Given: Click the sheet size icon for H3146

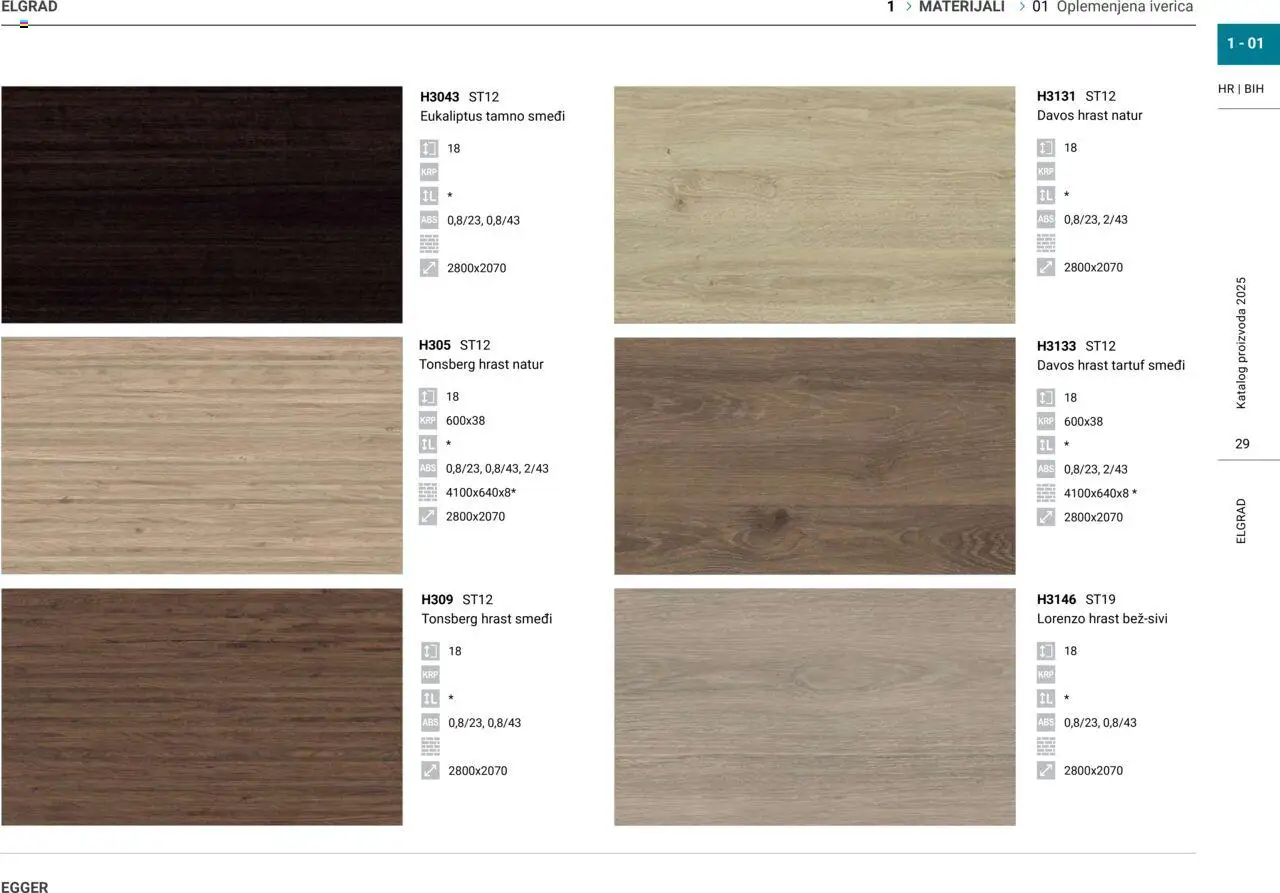Looking at the screenshot, I should click(1046, 770).
